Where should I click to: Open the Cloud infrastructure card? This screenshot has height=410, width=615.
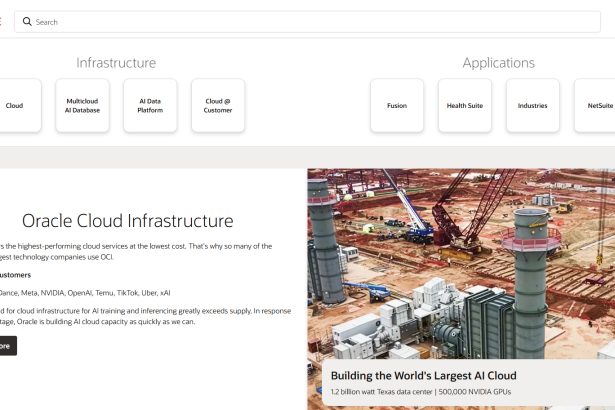coord(20,105)
